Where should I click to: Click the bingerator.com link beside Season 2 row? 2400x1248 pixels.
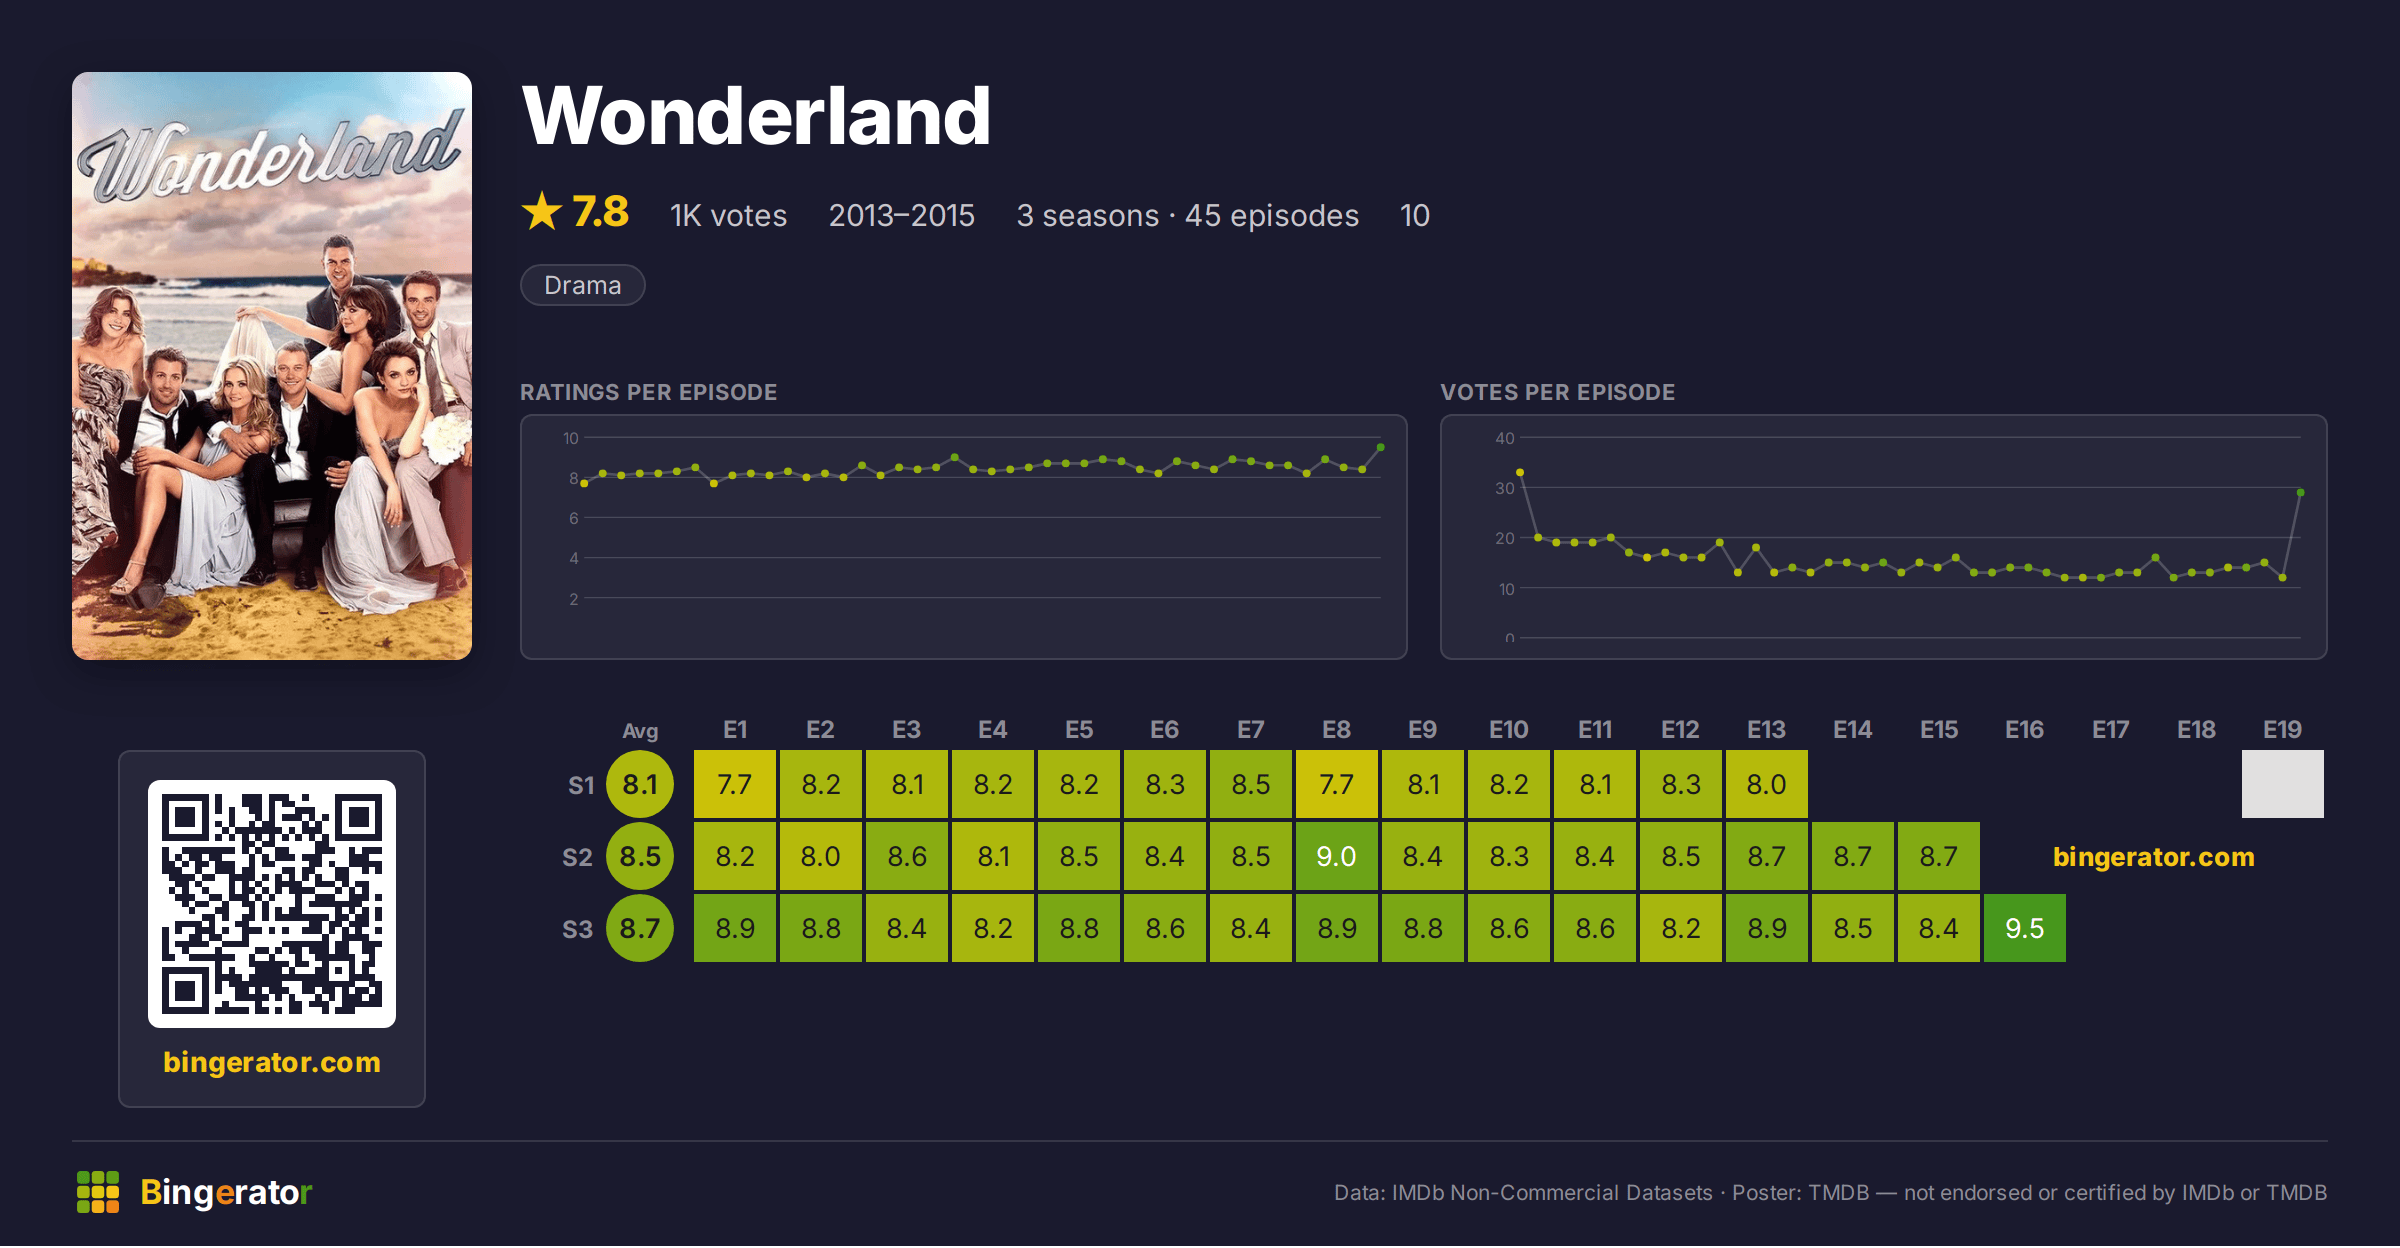(x=2154, y=857)
